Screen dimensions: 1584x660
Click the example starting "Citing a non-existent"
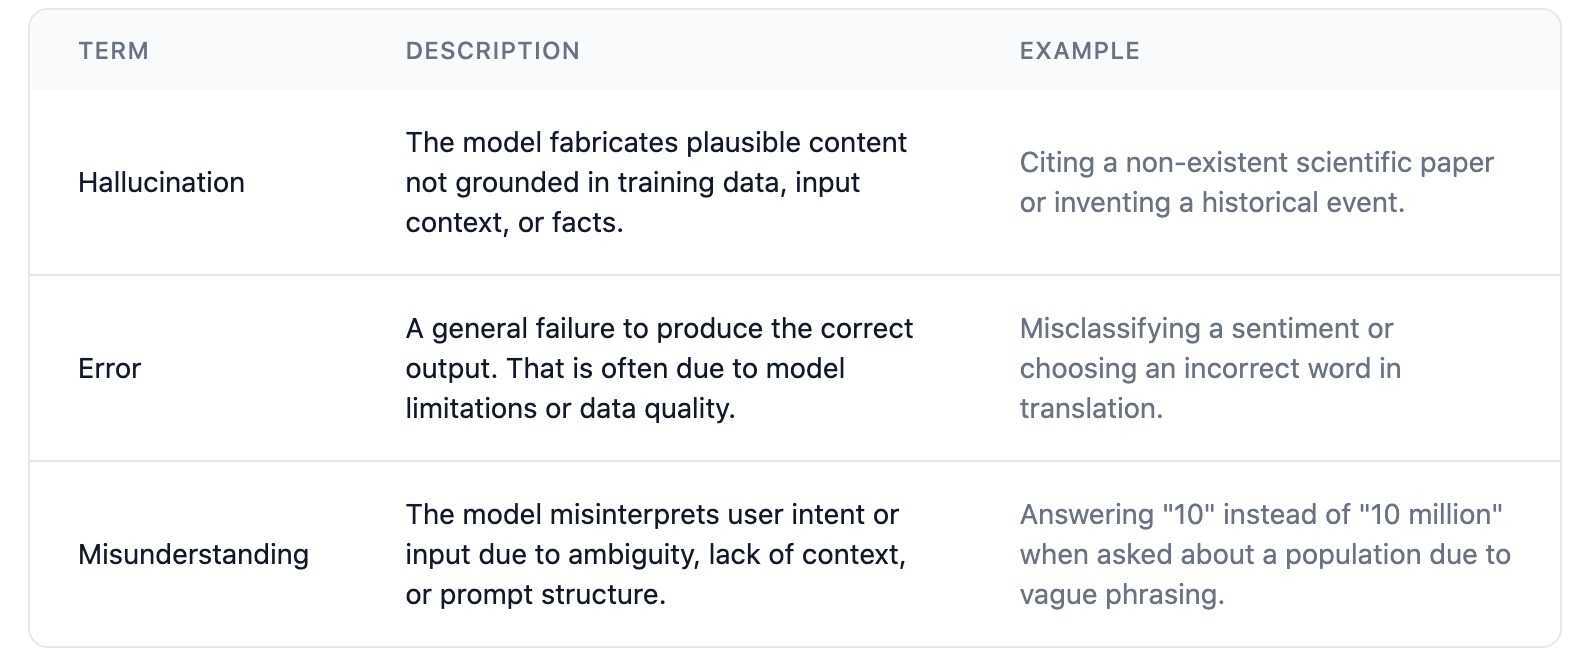1256,182
